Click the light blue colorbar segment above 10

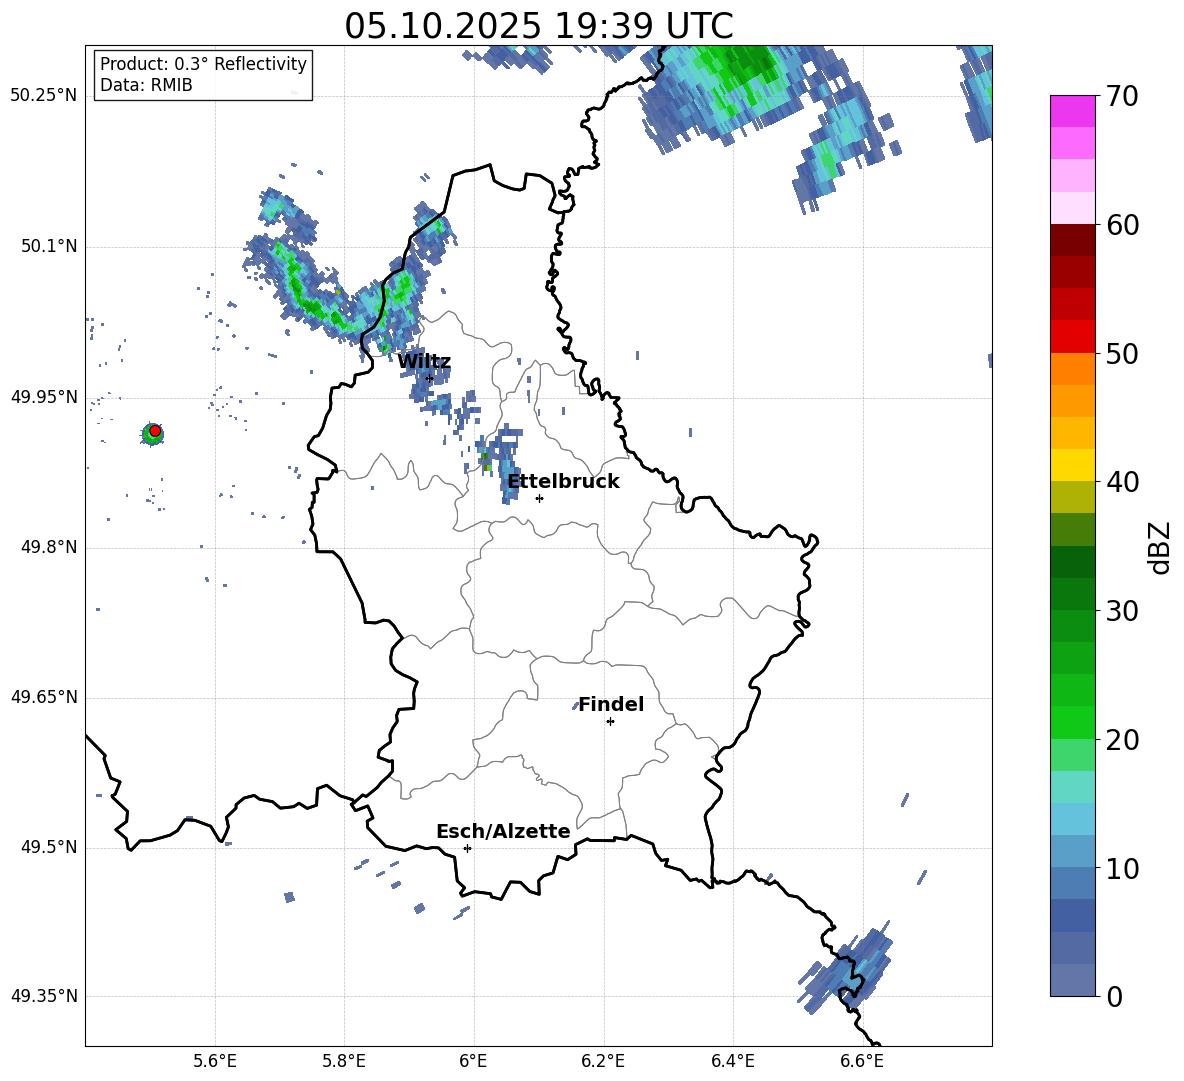(1072, 851)
